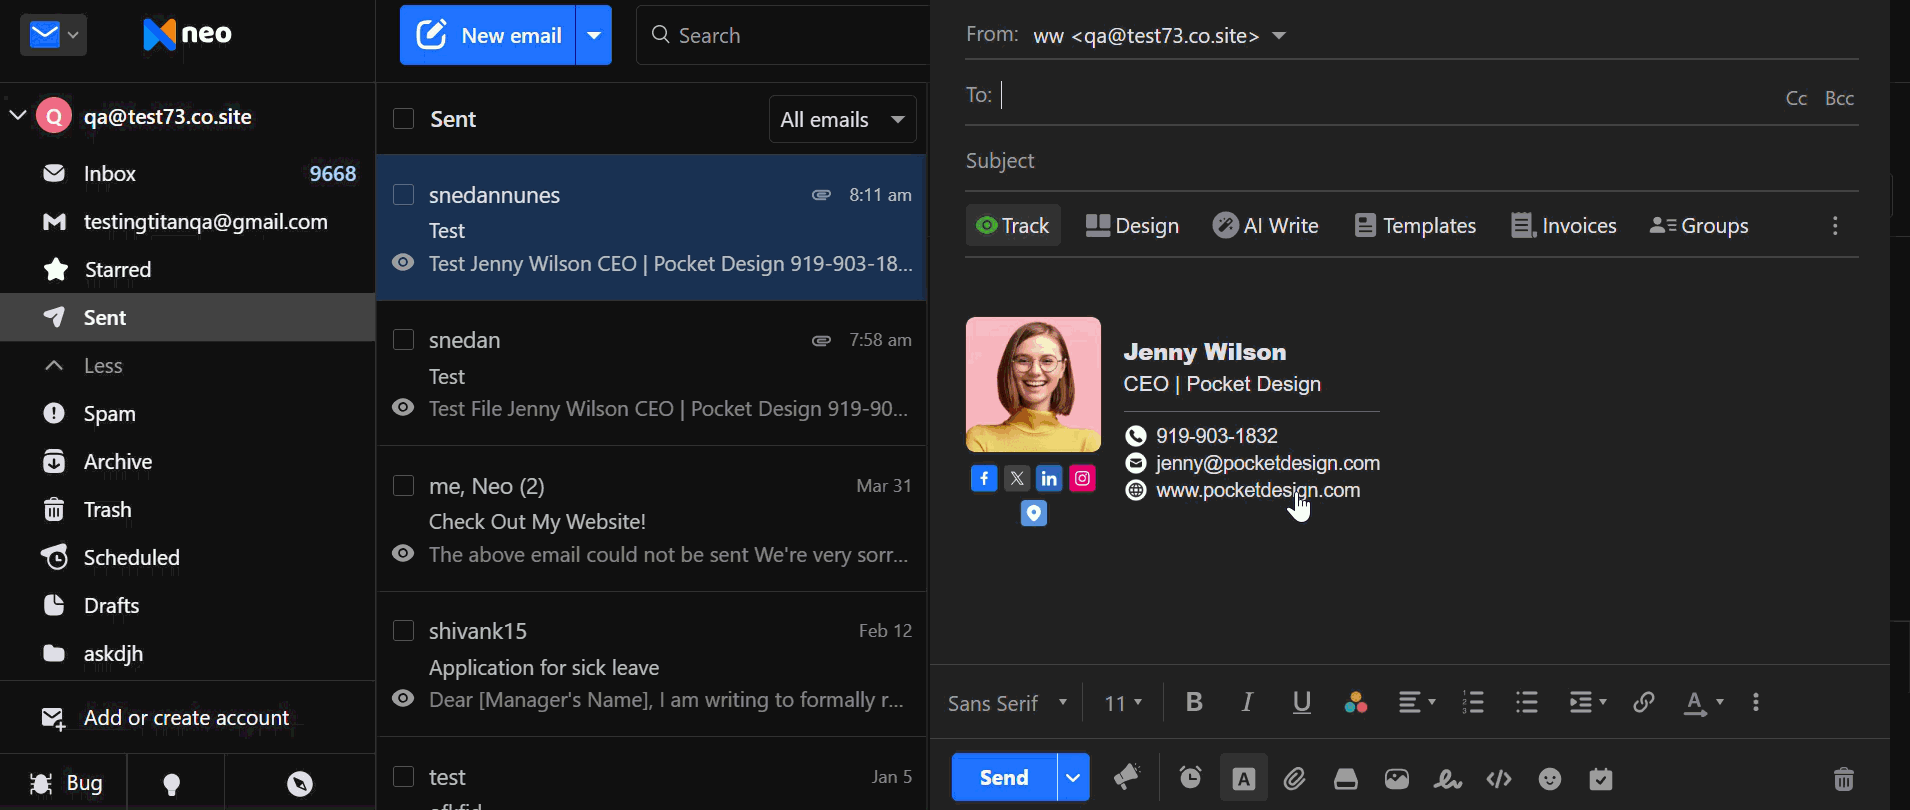Tick the shivank15 email checkbox
The image size is (1910, 810).
pos(404,631)
